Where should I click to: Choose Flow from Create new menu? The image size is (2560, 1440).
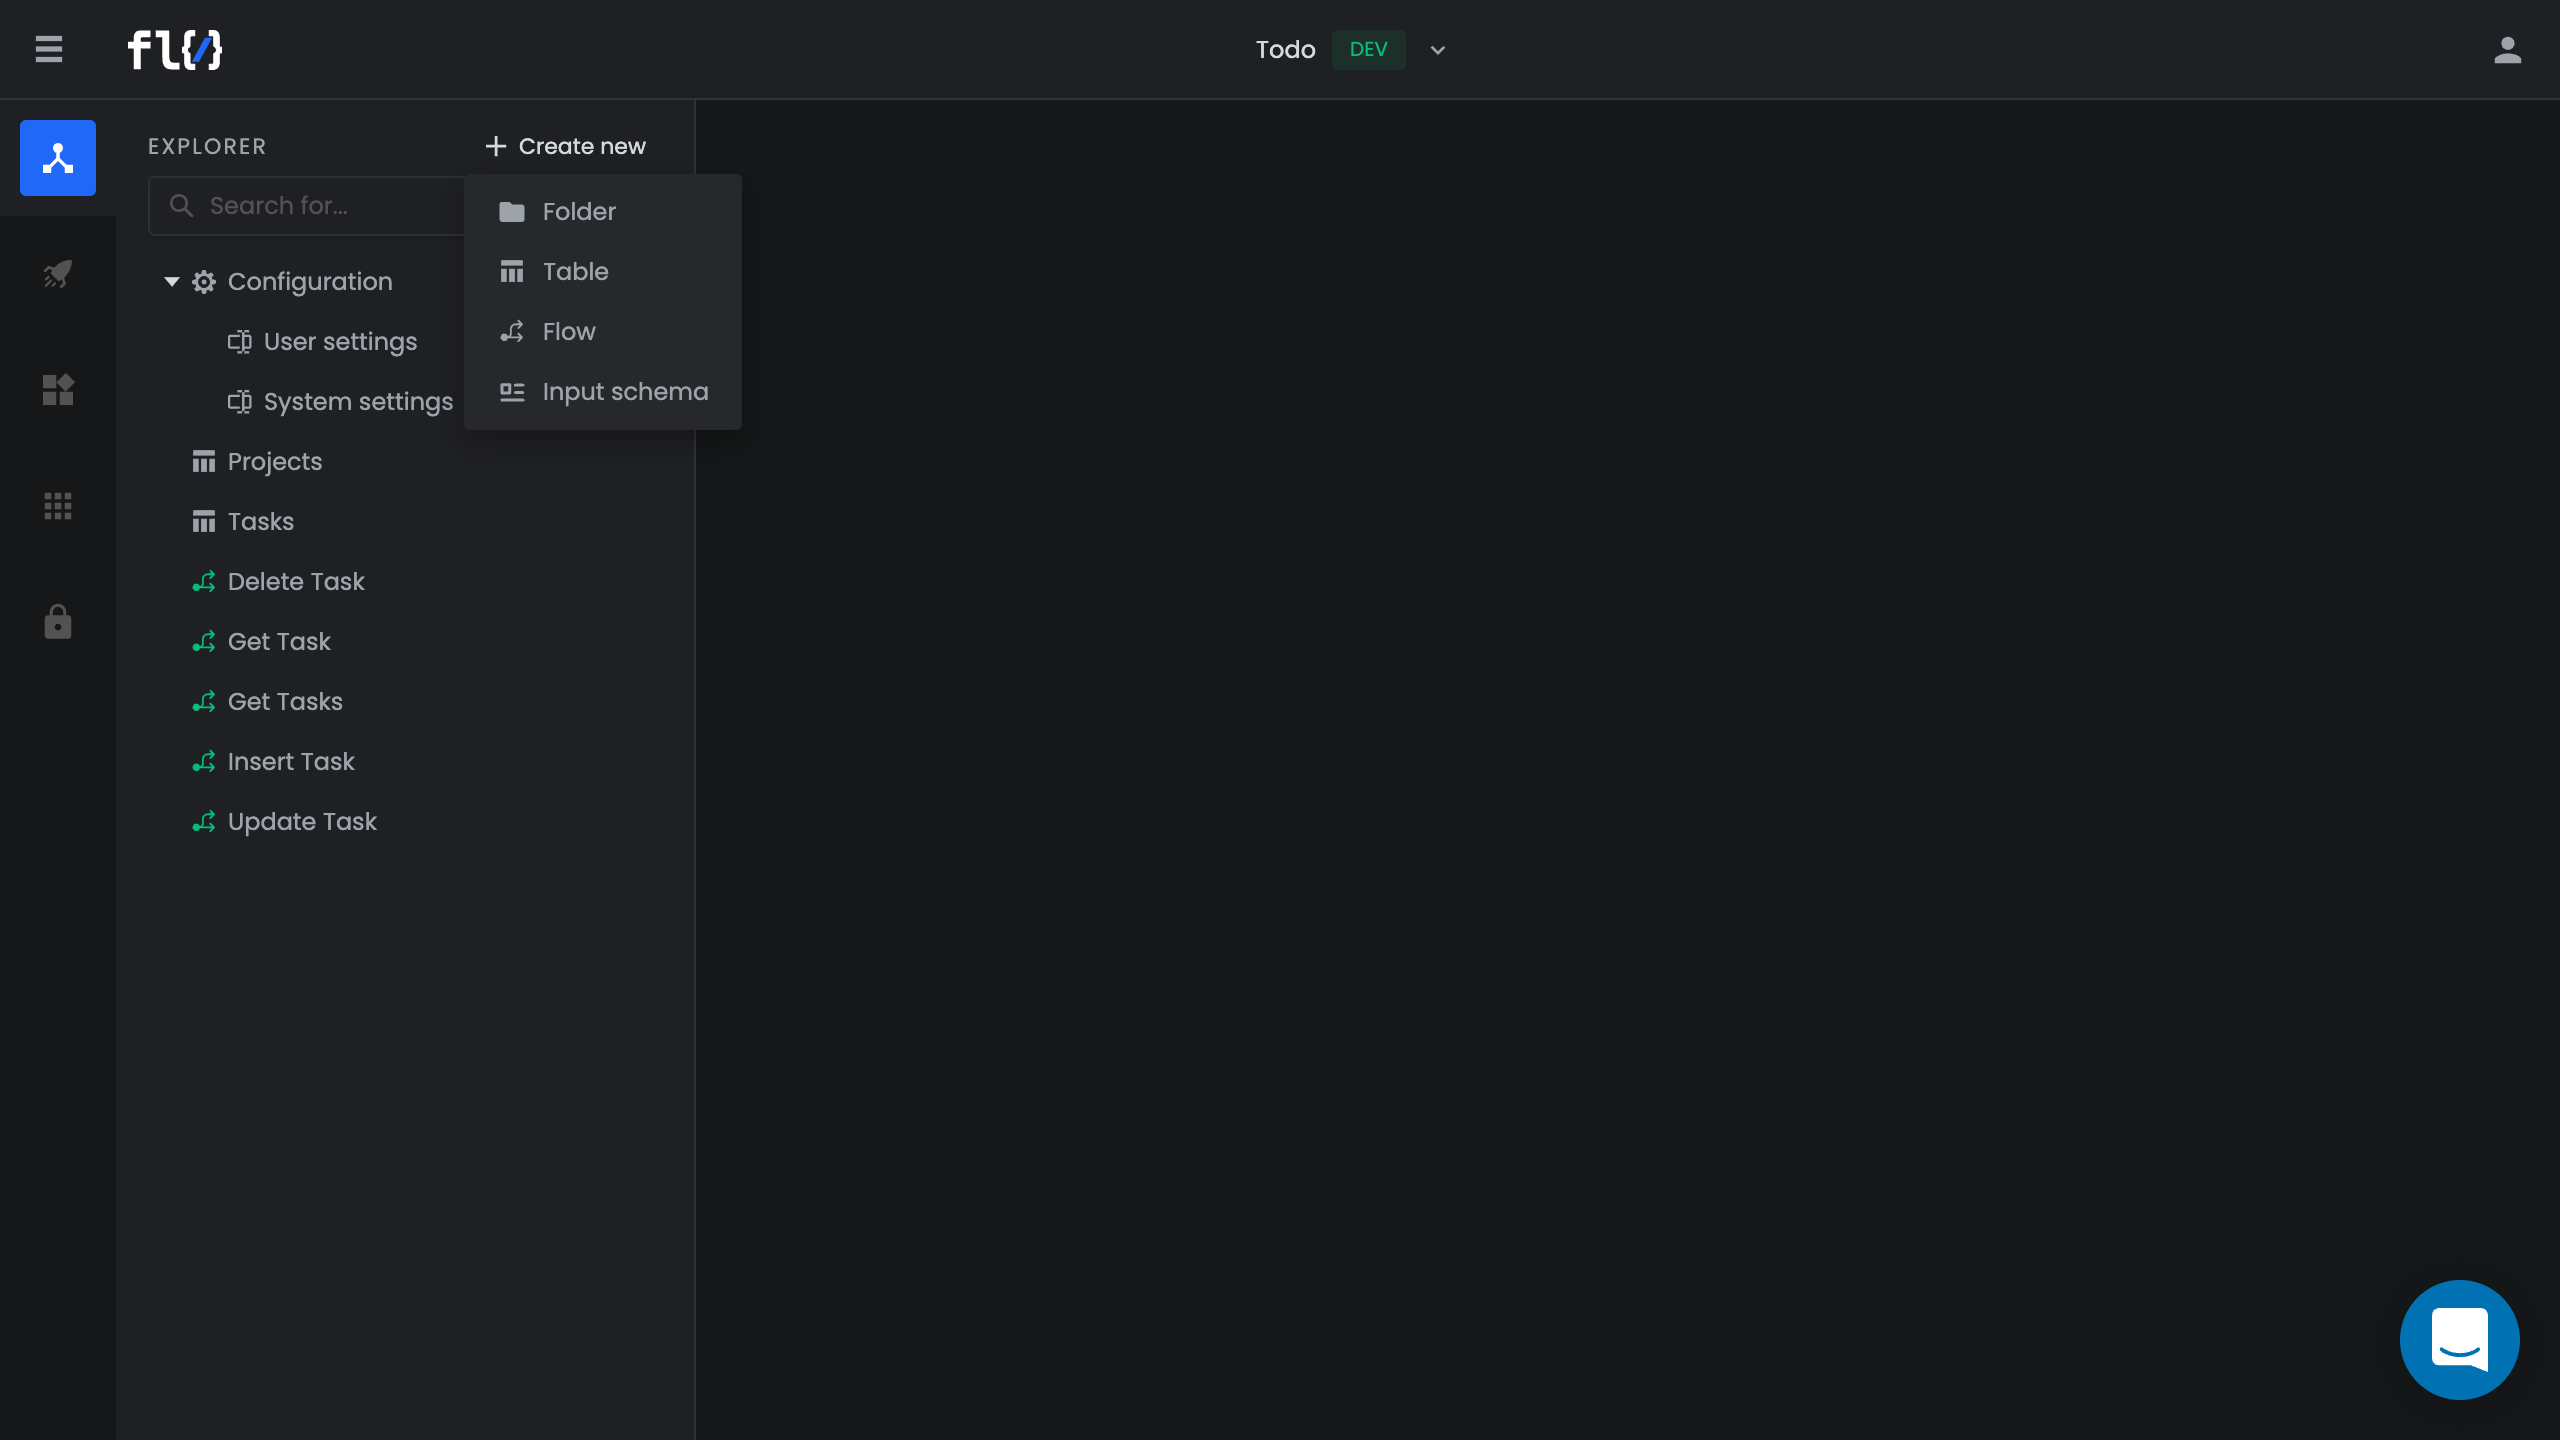pos(568,332)
